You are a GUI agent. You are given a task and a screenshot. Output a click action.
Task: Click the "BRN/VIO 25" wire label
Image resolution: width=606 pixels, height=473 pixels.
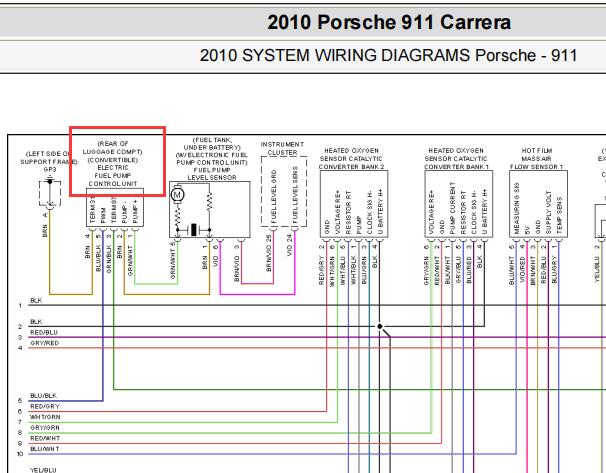(269, 253)
